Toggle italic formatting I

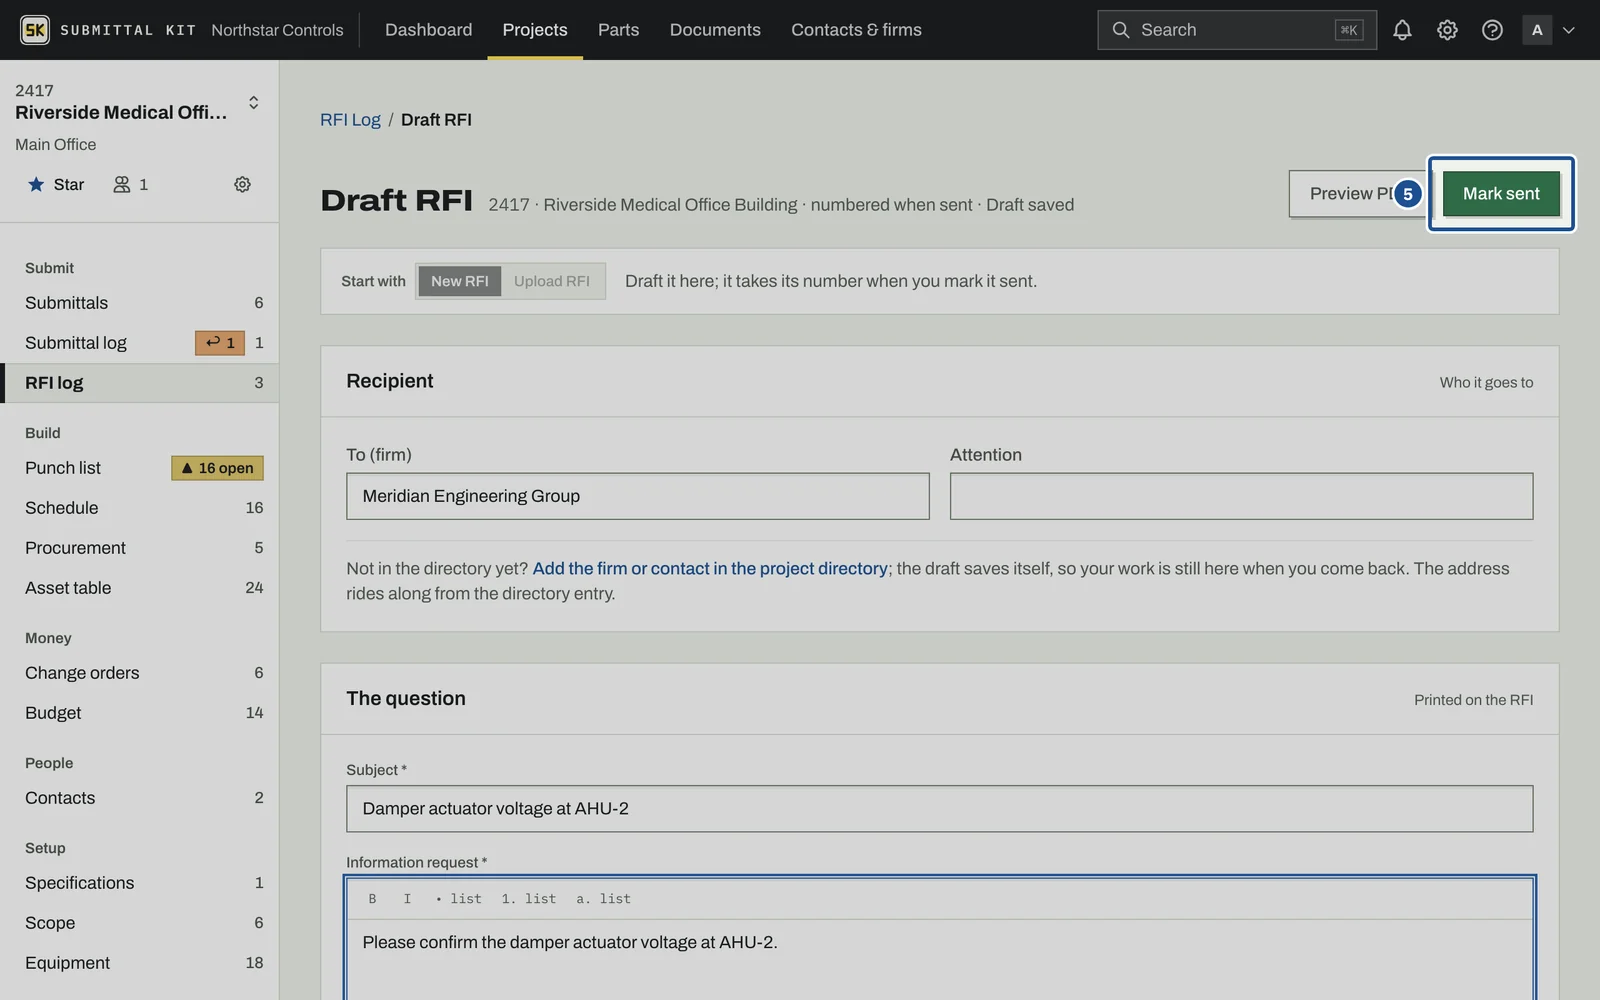[407, 899]
